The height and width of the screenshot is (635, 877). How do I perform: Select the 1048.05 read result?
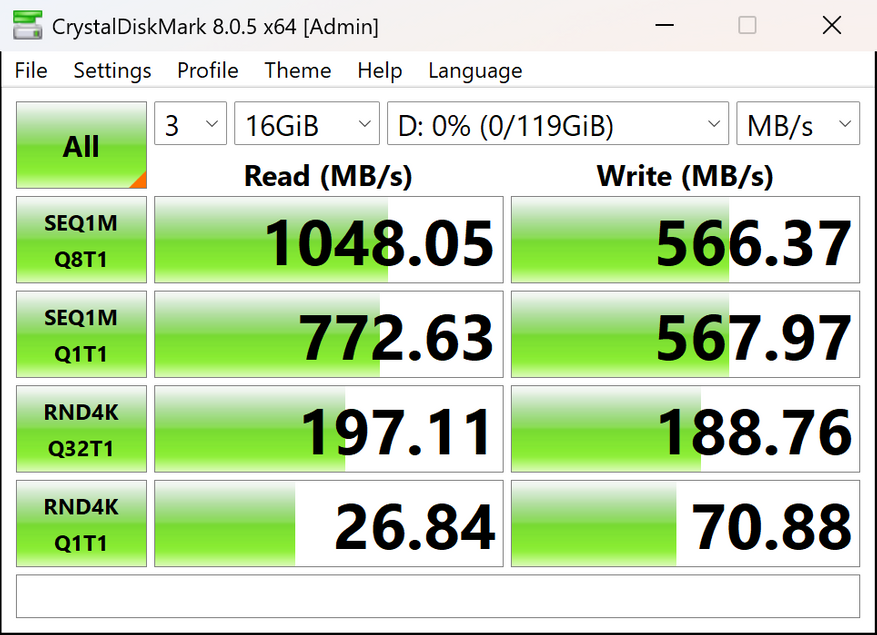(329, 240)
